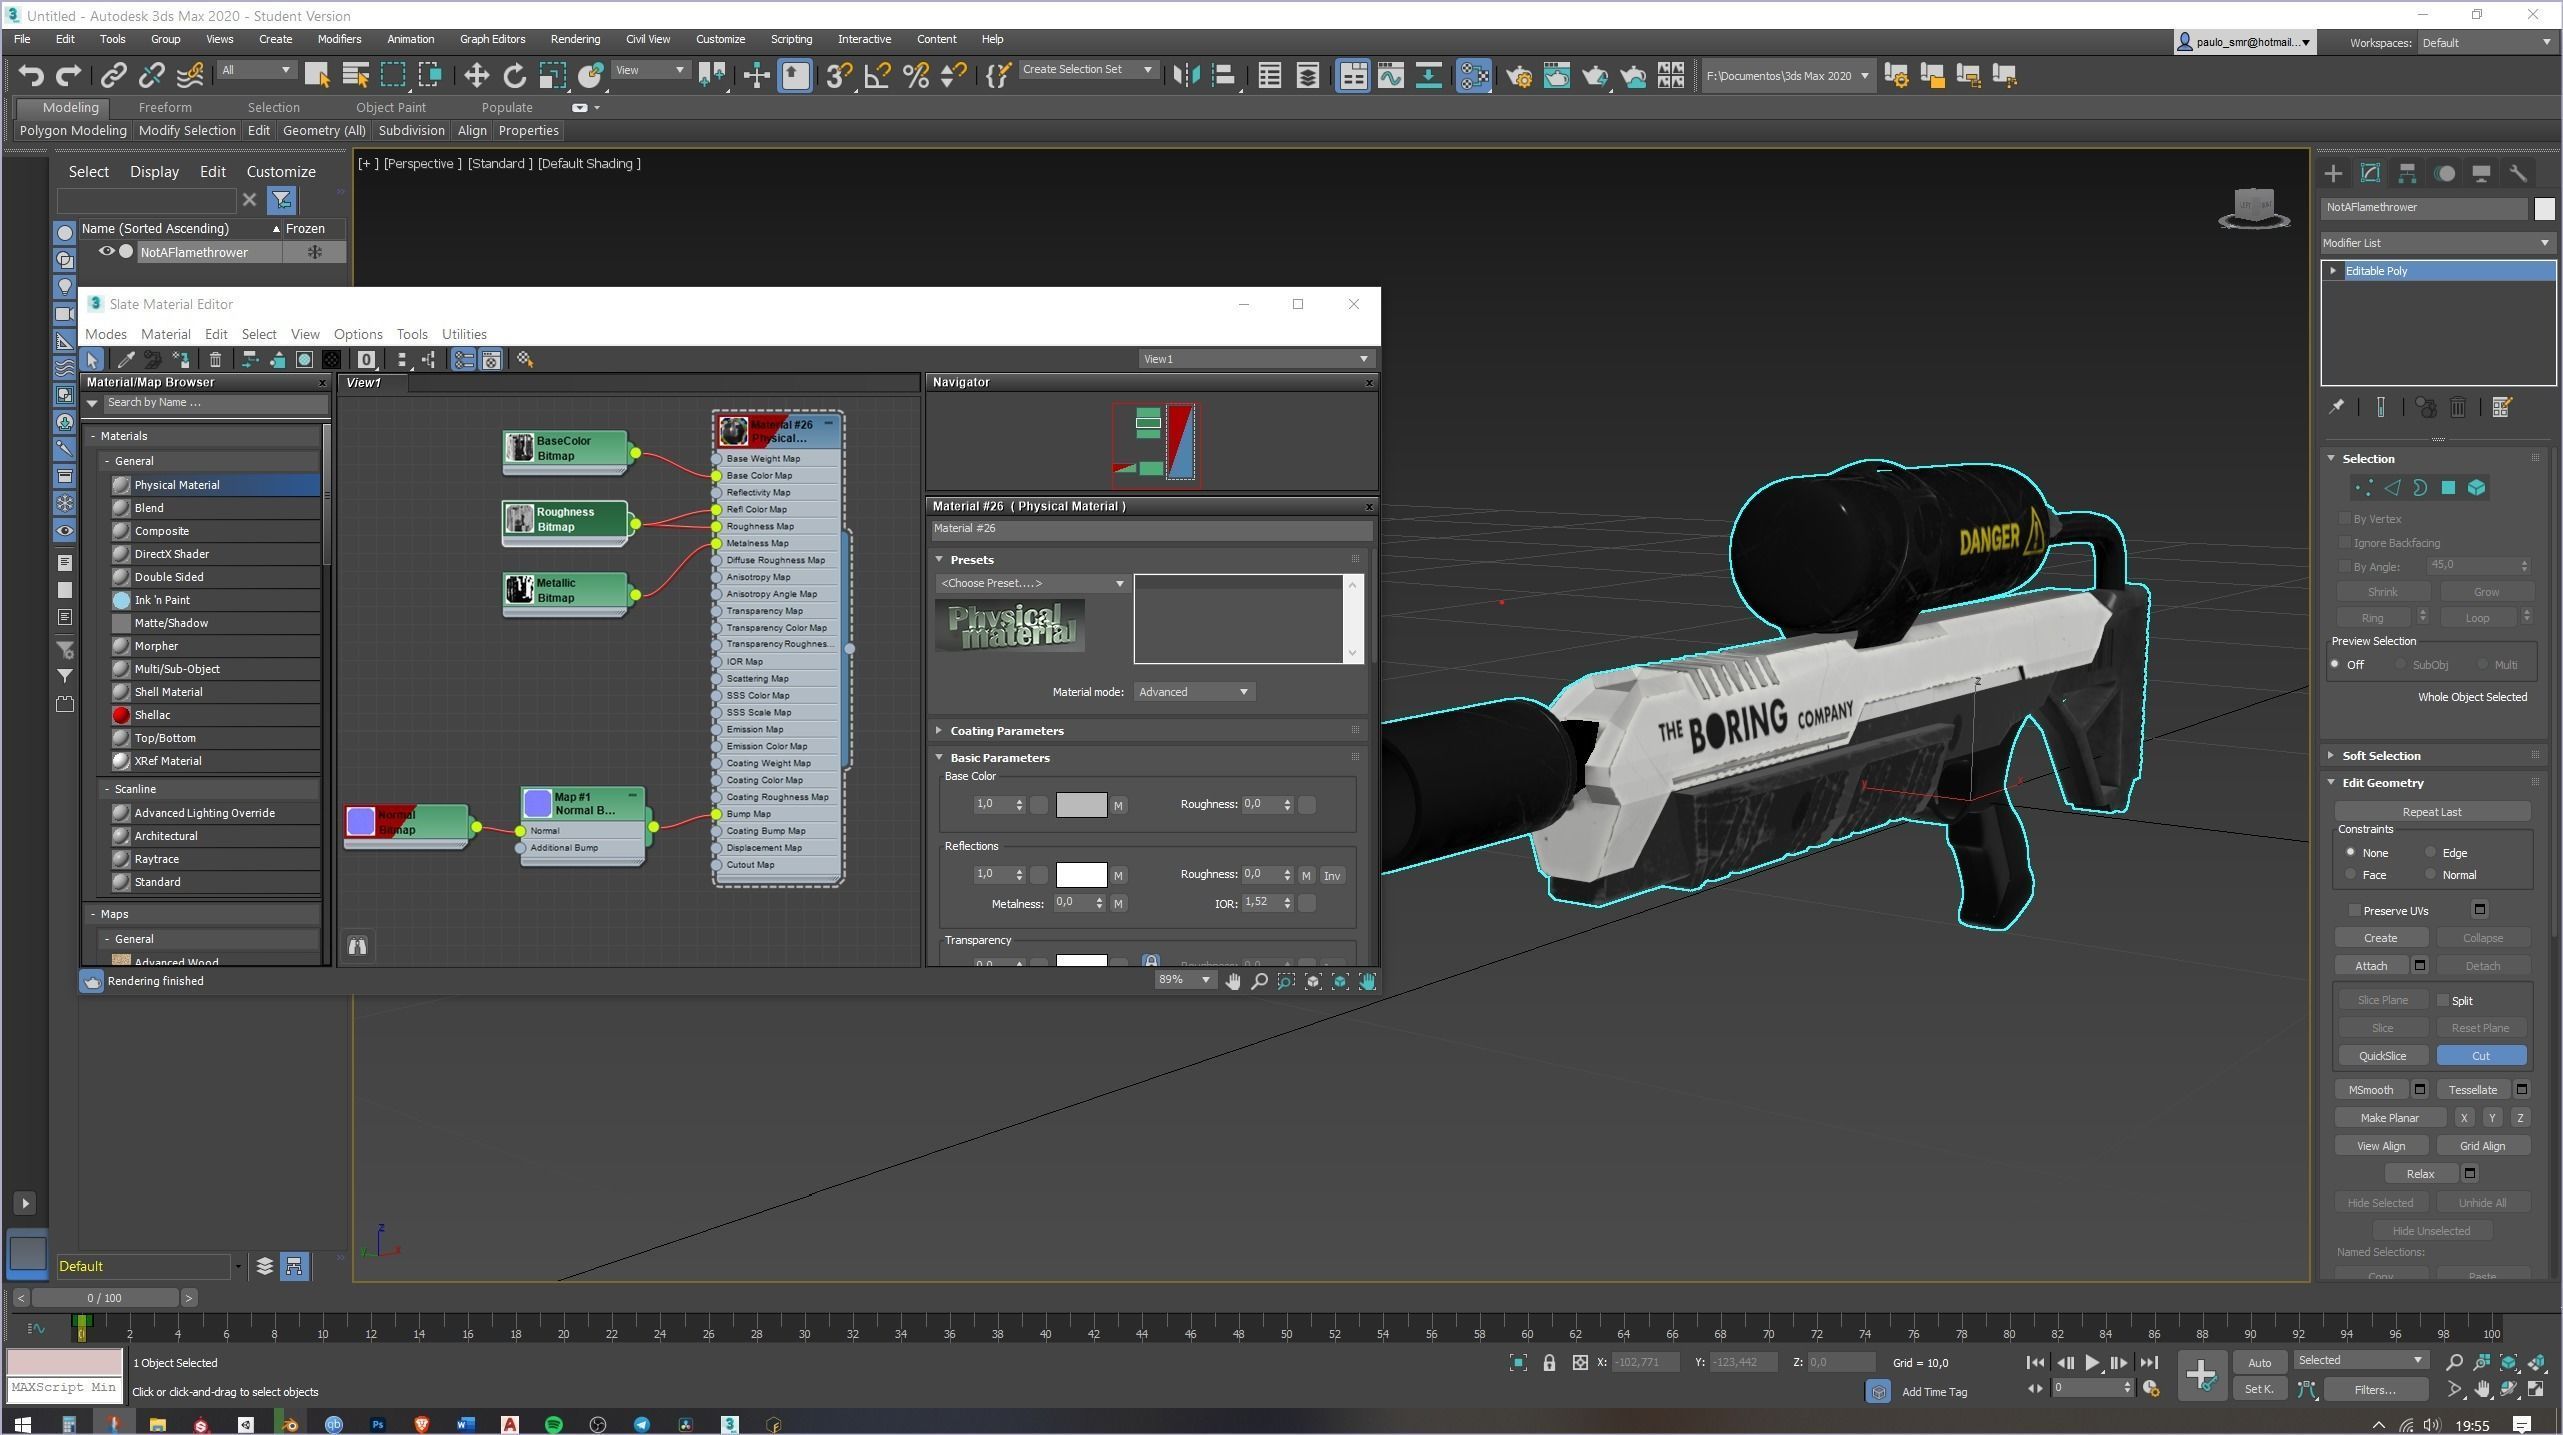The height and width of the screenshot is (1435, 2563).
Task: Expand the Editable Poly modifier entry
Action: [x=2333, y=271]
